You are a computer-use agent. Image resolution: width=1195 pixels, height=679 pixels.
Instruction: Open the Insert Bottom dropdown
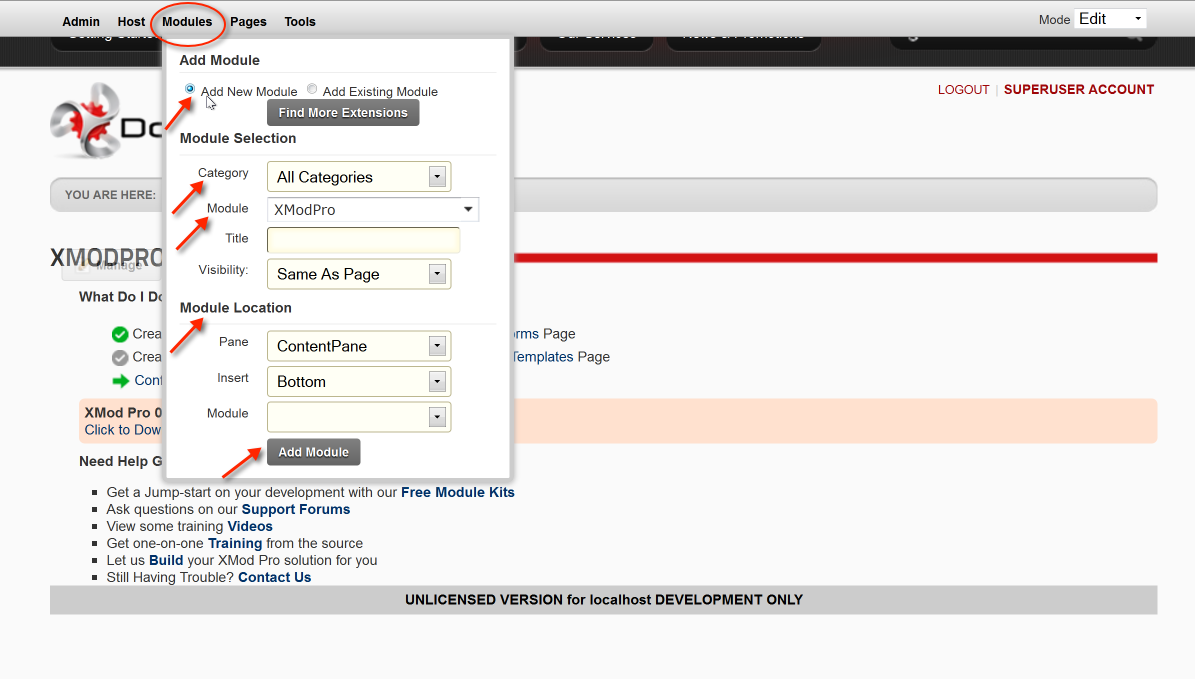pyautogui.click(x=359, y=382)
